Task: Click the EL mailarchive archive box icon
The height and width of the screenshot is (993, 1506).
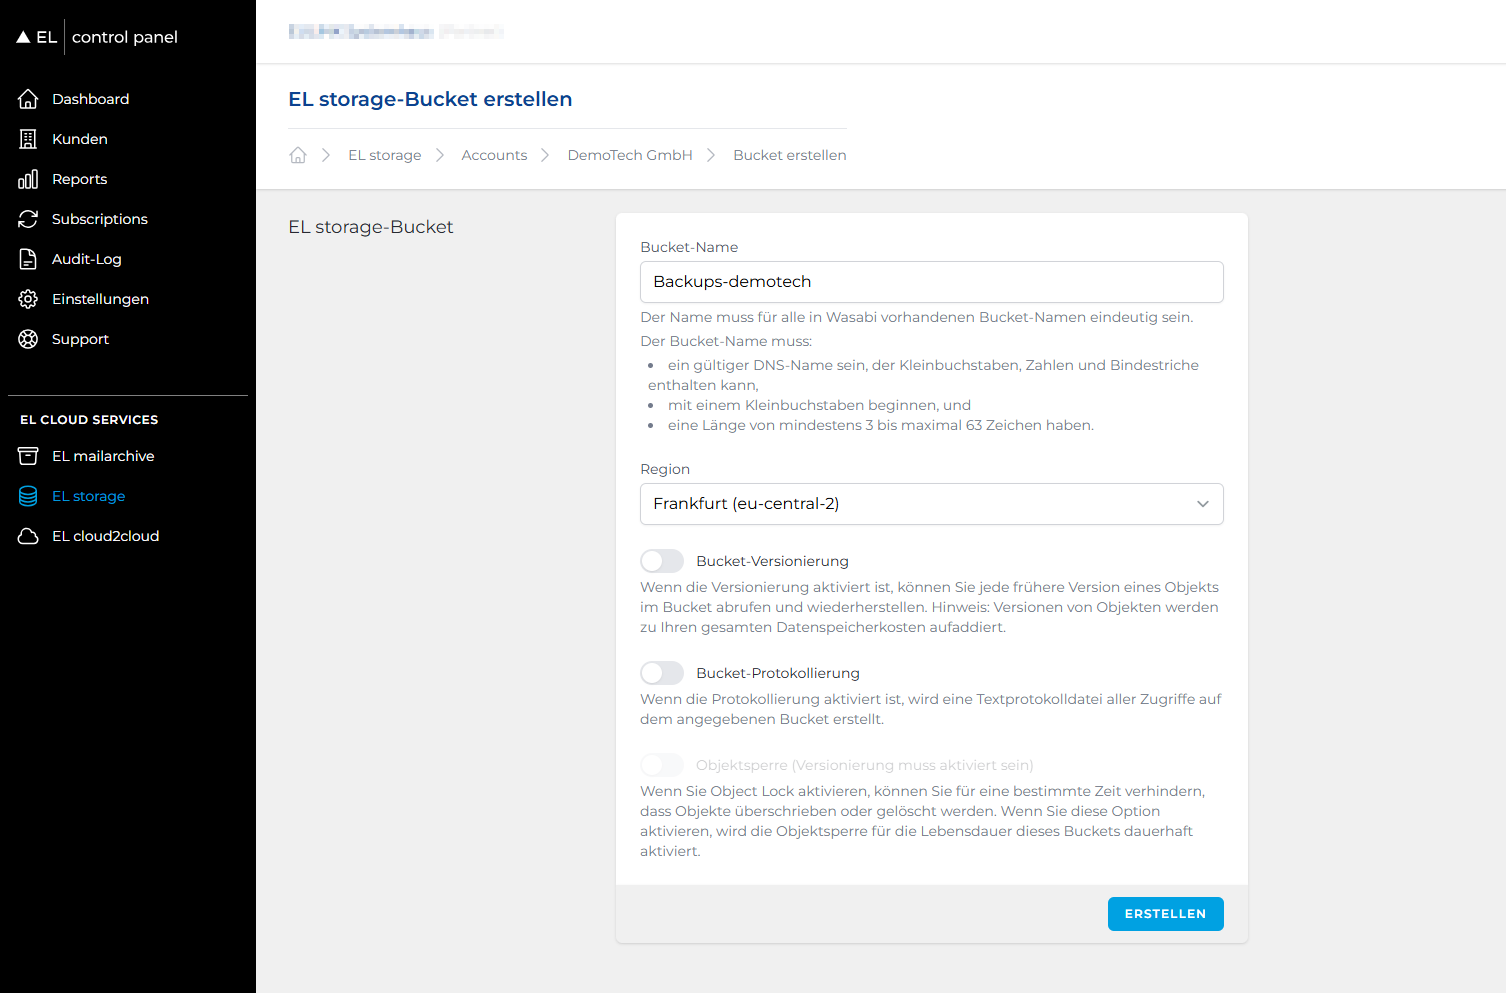Action: point(28,456)
